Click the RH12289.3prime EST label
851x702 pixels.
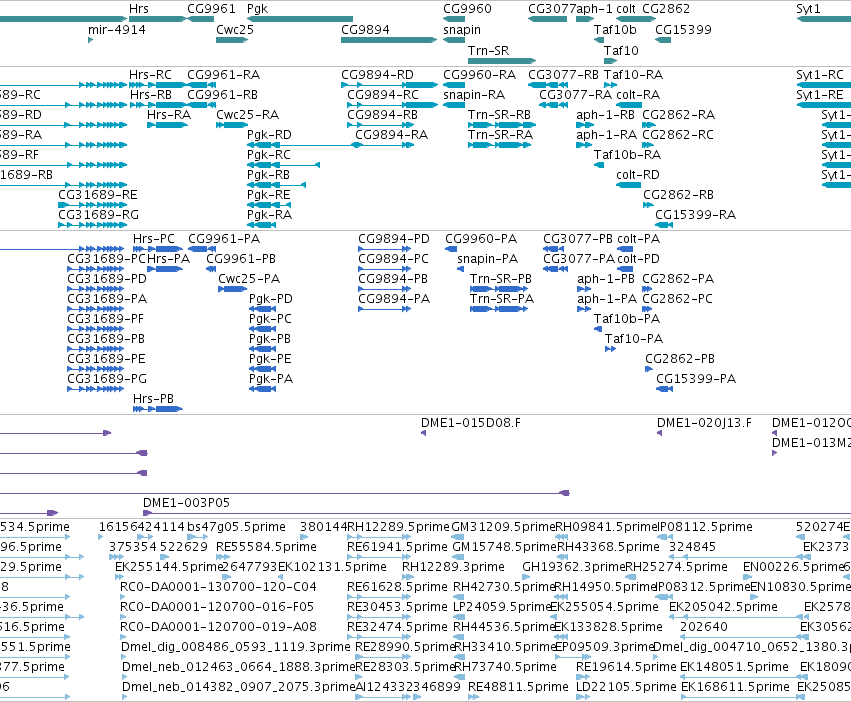tap(453, 567)
